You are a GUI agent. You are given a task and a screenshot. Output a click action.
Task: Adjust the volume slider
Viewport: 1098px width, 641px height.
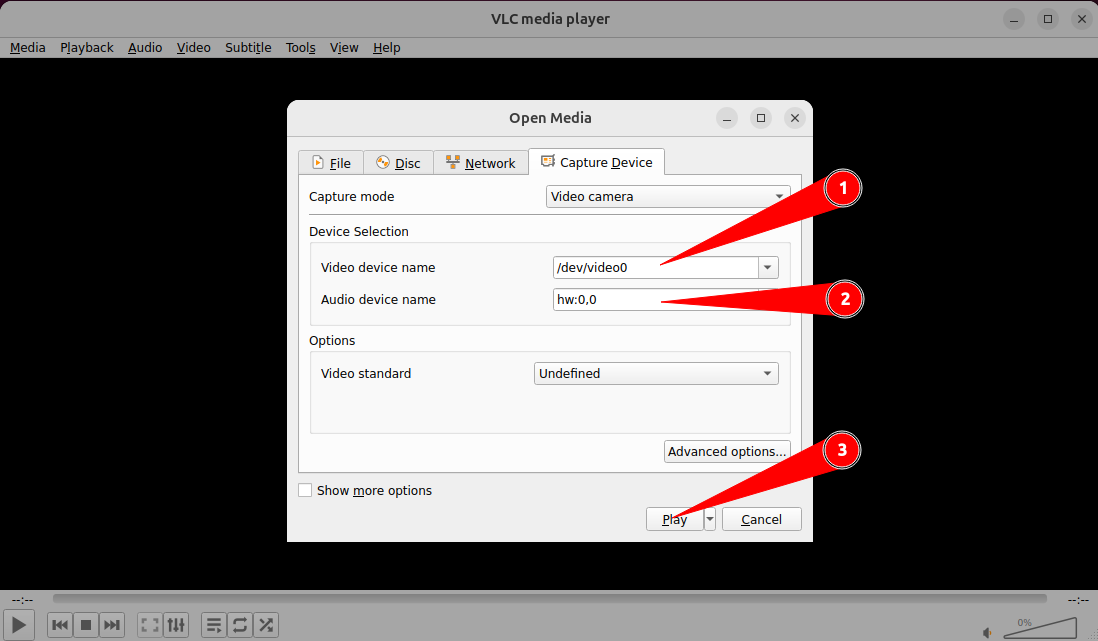click(1040, 628)
